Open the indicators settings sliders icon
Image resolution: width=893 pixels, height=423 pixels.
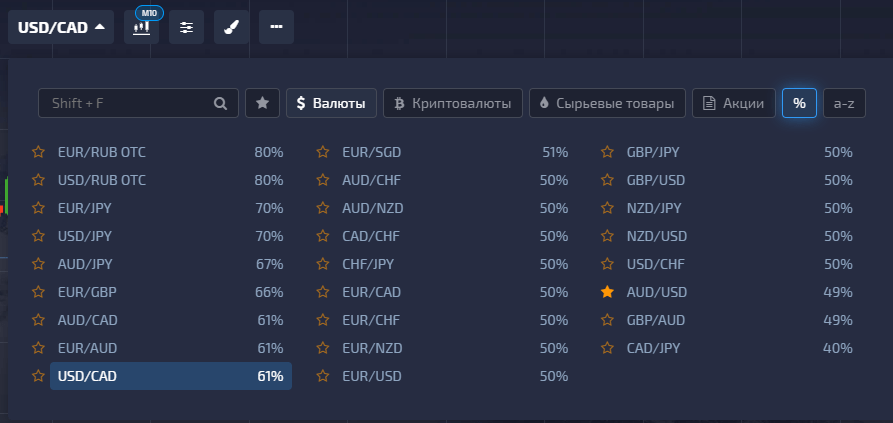[x=186, y=27]
